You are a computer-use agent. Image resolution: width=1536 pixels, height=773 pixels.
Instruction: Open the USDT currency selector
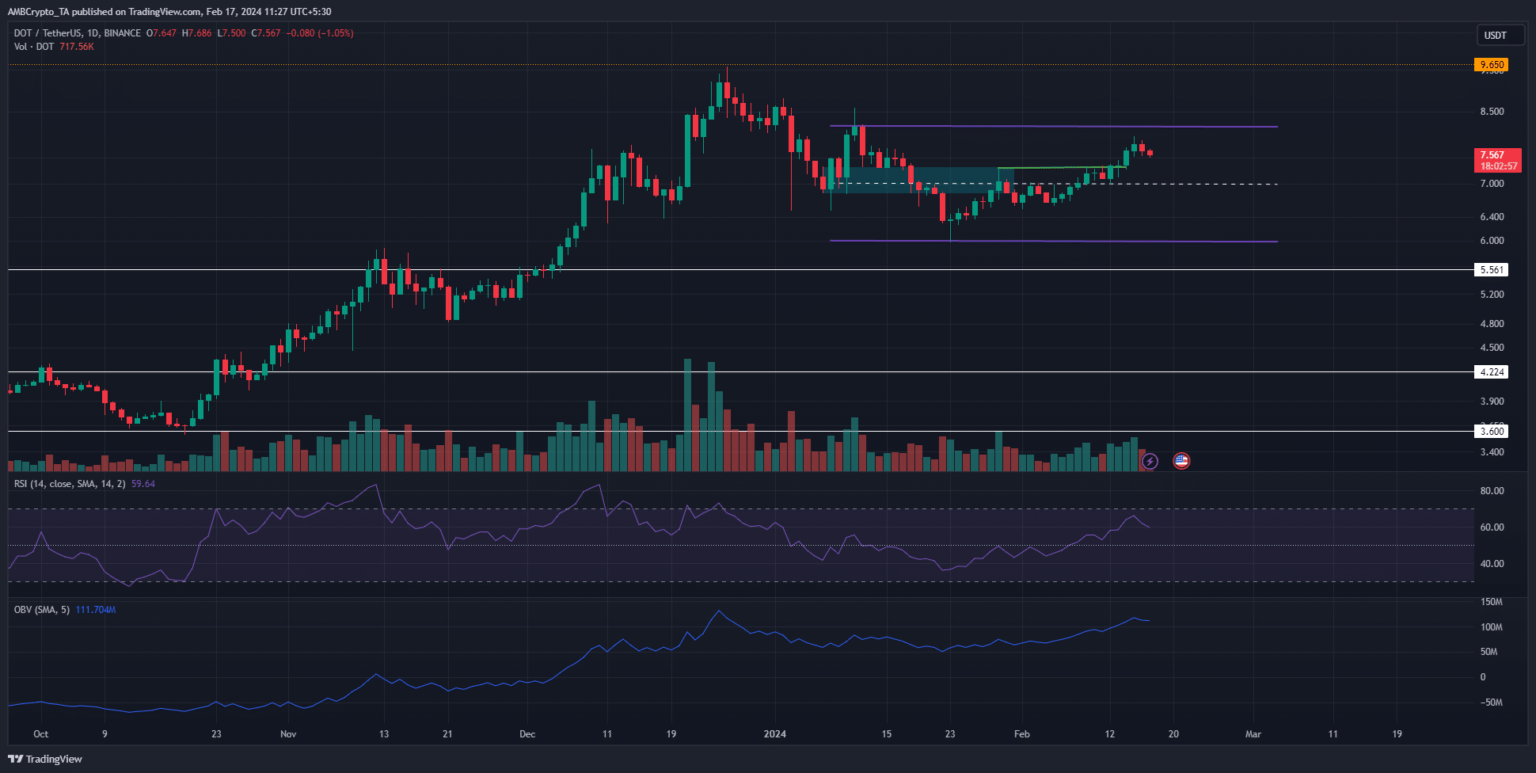1492,36
